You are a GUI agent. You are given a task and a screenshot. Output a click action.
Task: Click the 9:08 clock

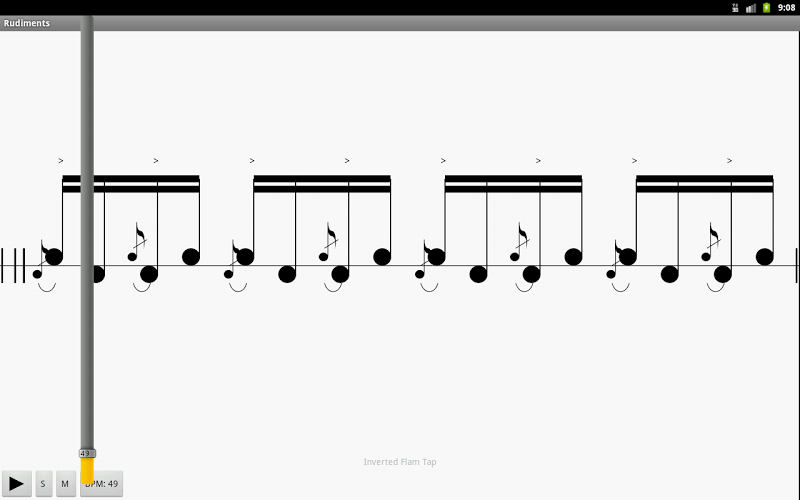tap(786, 8)
